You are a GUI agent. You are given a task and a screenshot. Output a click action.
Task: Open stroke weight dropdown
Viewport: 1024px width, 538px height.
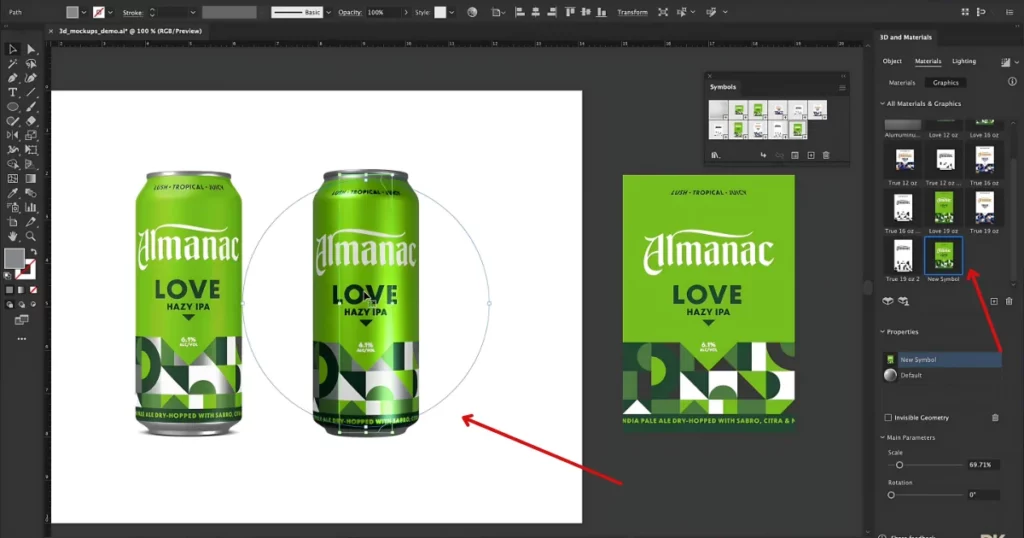(x=193, y=12)
